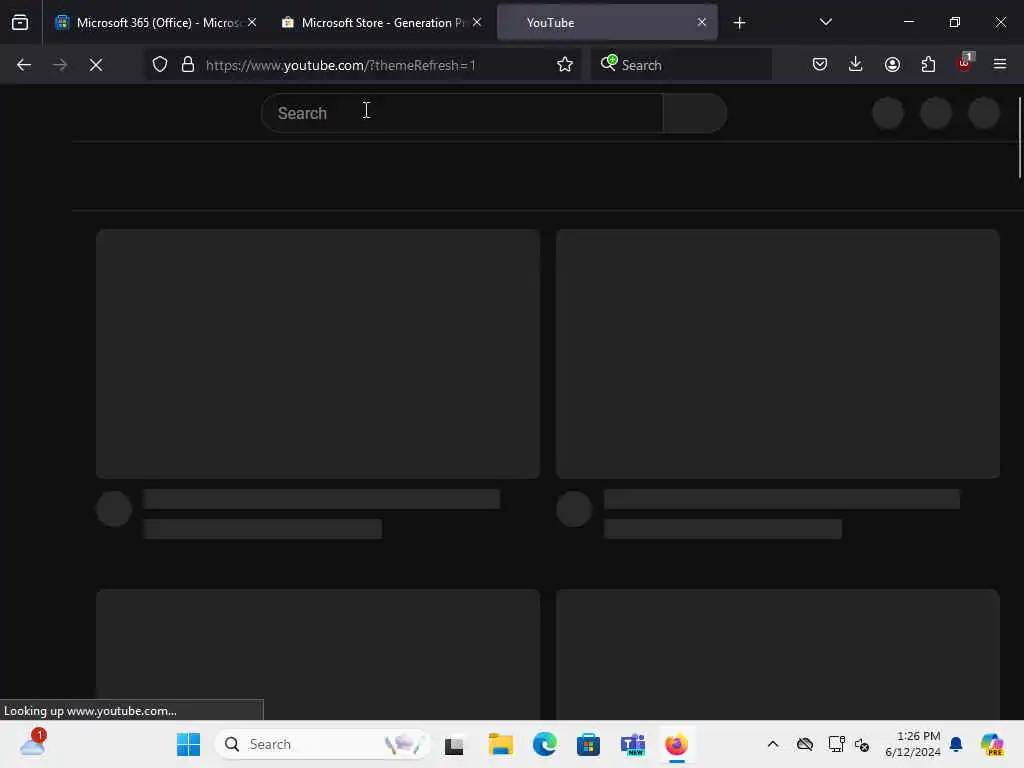Screen dimensions: 1024x768
Task: Open the first loading video thumbnail
Action: tap(318, 353)
